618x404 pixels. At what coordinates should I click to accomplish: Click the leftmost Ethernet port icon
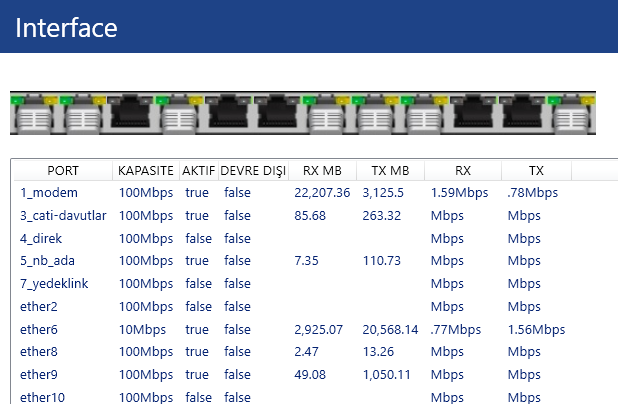[33, 114]
